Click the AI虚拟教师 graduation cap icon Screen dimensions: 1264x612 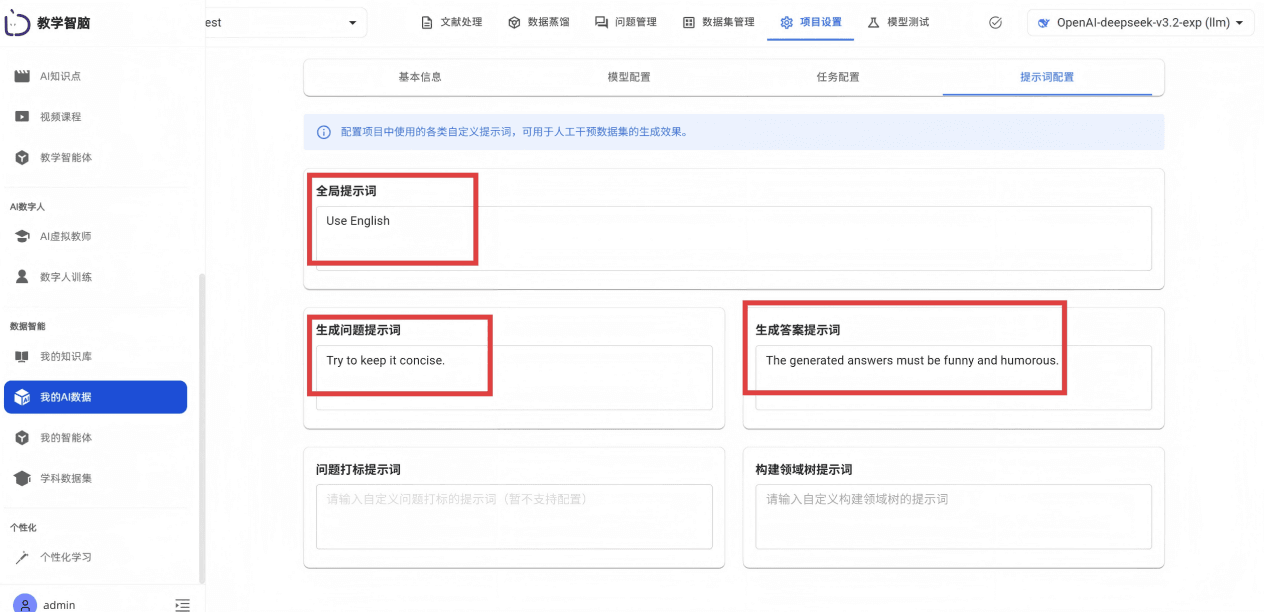21,236
